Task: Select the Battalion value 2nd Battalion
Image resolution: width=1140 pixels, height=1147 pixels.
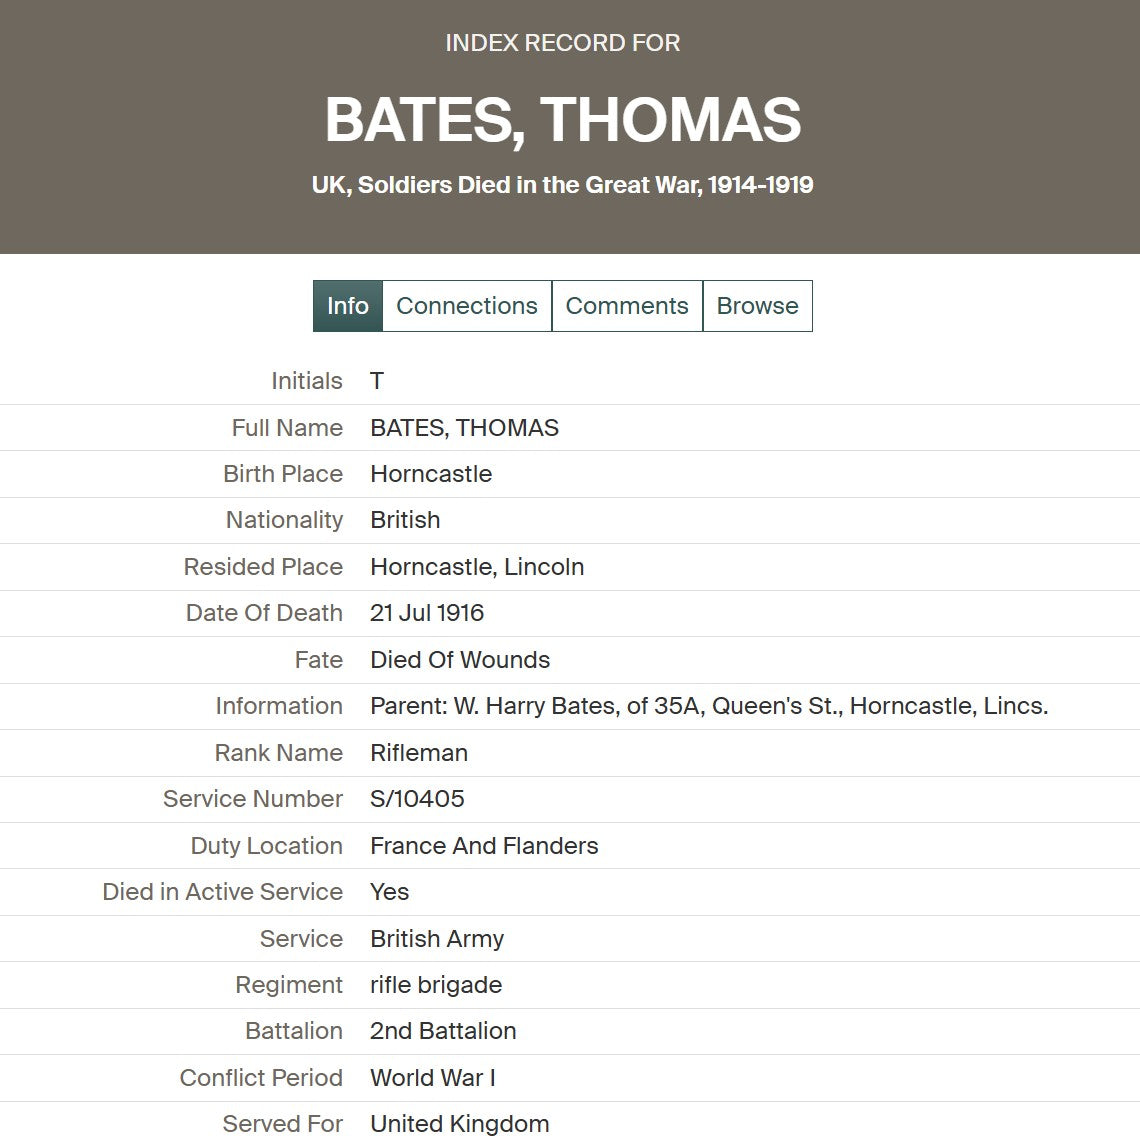Action: pos(443,1031)
